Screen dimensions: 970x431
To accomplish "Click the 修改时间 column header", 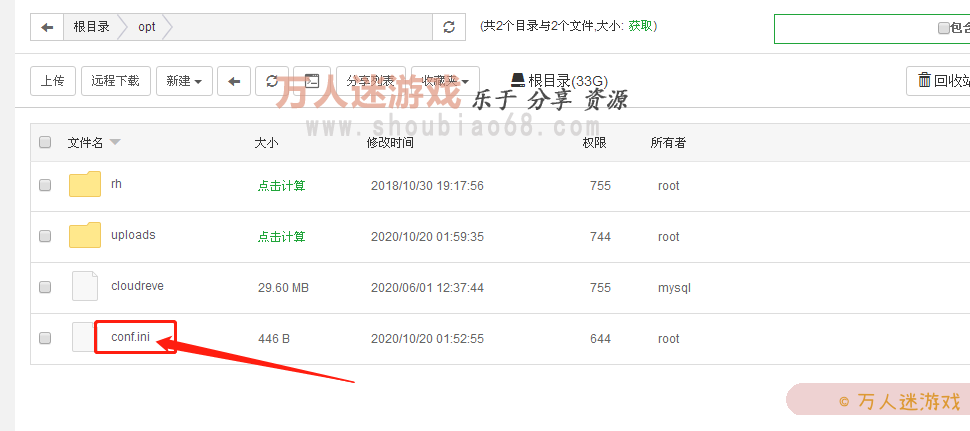I will coord(390,143).
